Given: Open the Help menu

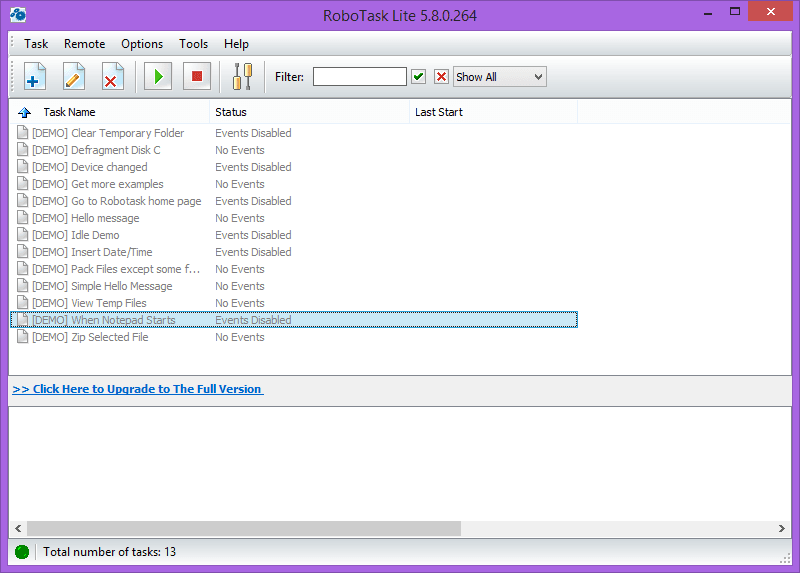Looking at the screenshot, I should pos(236,44).
